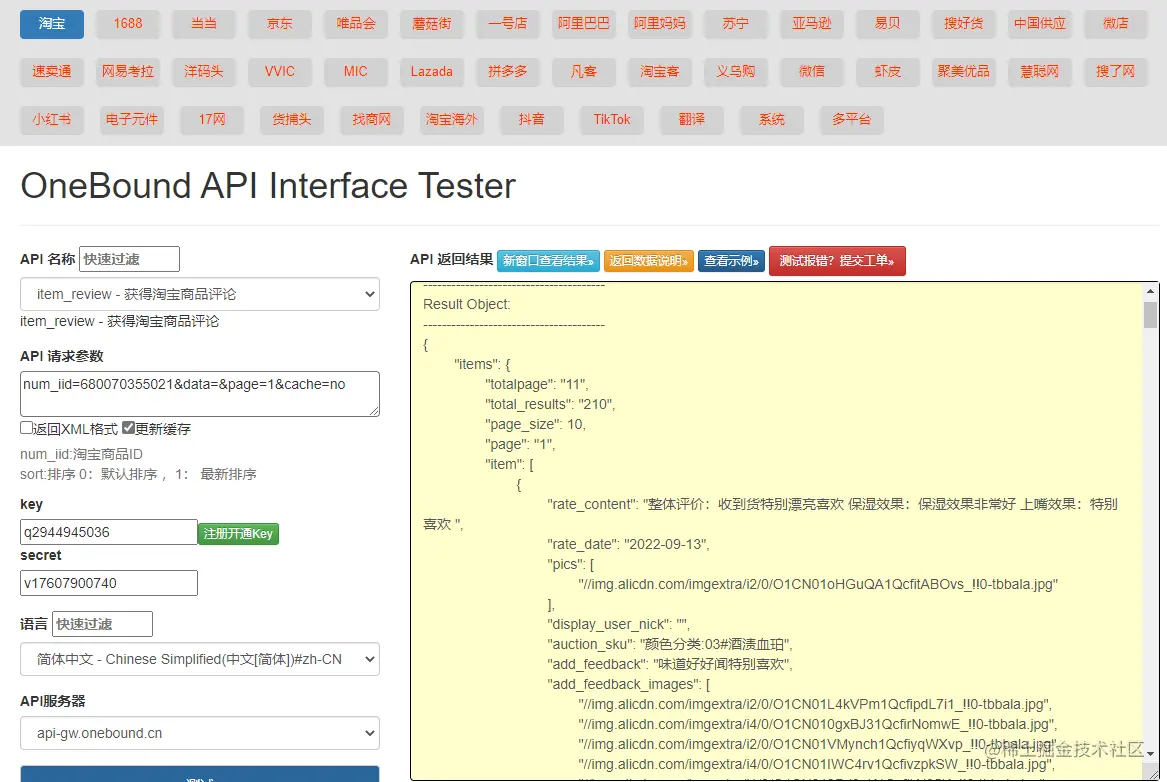Focus the 语言 quick filter field
This screenshot has width=1167, height=782.
pos(103,624)
